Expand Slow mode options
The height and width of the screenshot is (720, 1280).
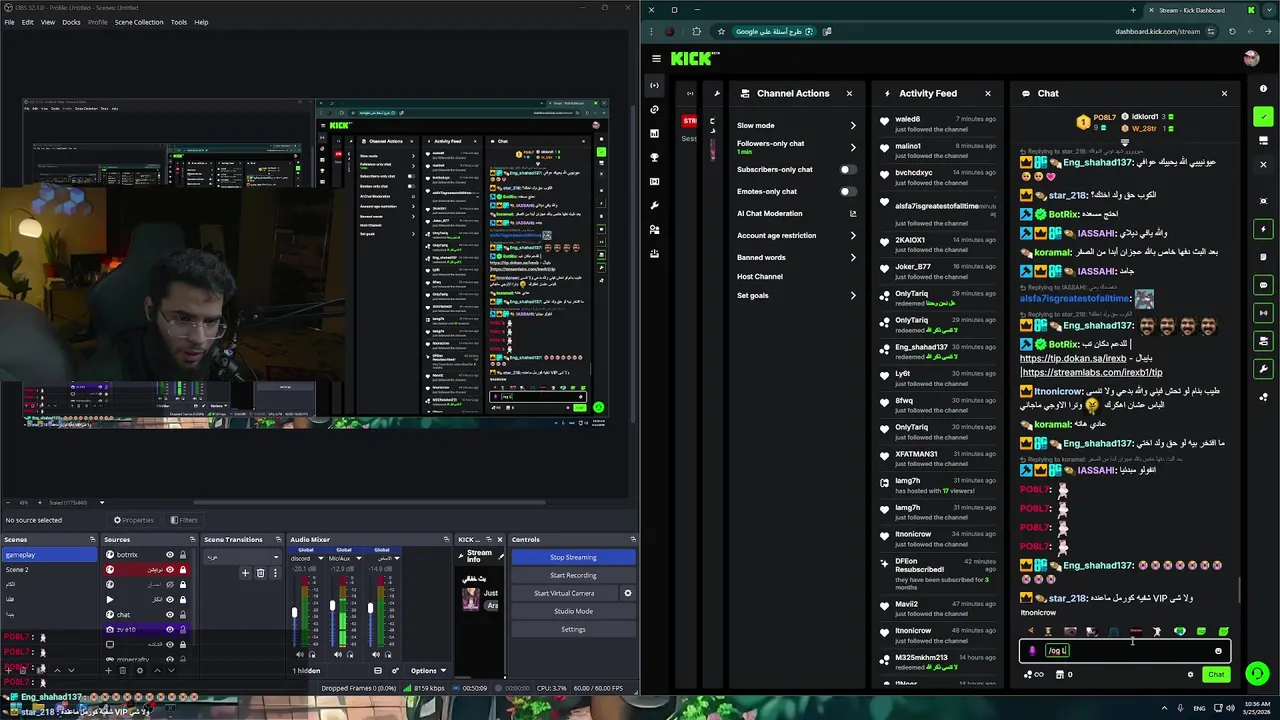click(x=853, y=126)
